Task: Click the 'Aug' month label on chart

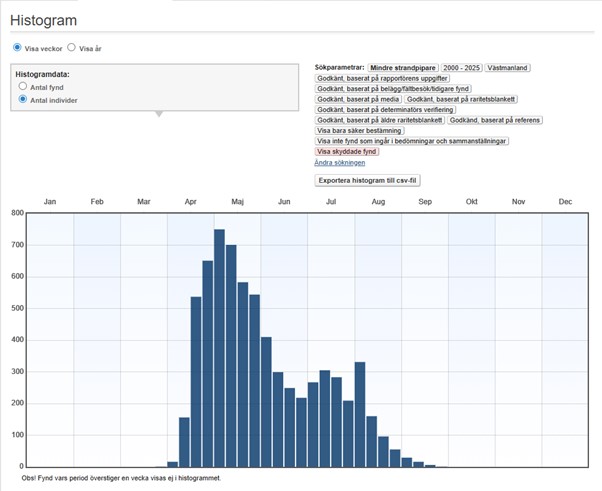Action: point(378,202)
